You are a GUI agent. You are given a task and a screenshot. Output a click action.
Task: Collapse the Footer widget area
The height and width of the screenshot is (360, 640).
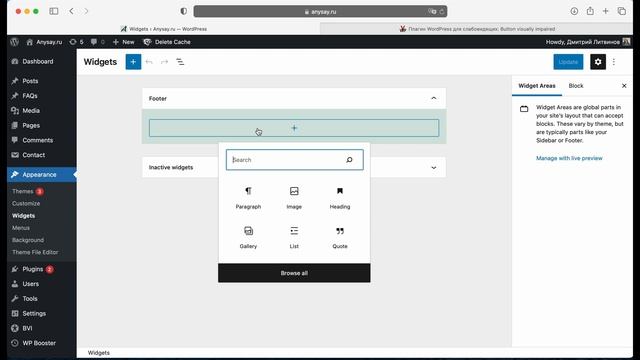(433, 98)
